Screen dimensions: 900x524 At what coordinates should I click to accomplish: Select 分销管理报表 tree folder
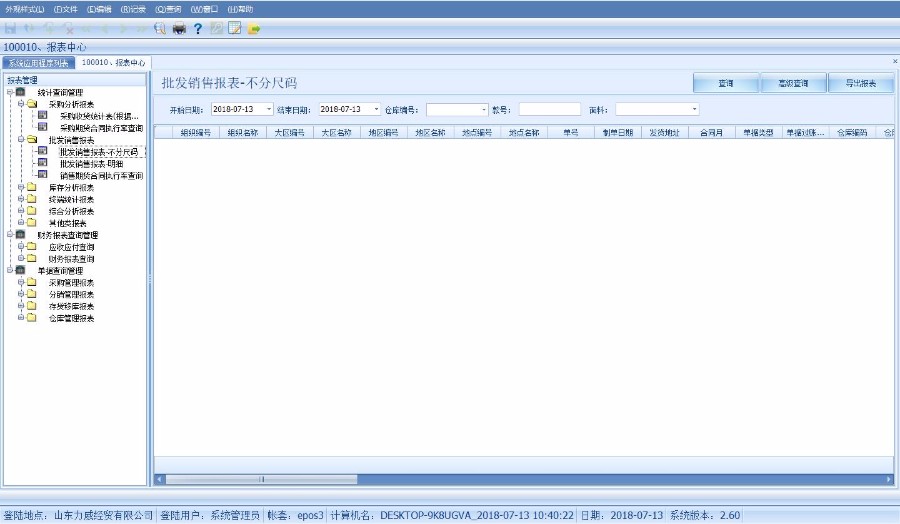click(x=71, y=294)
